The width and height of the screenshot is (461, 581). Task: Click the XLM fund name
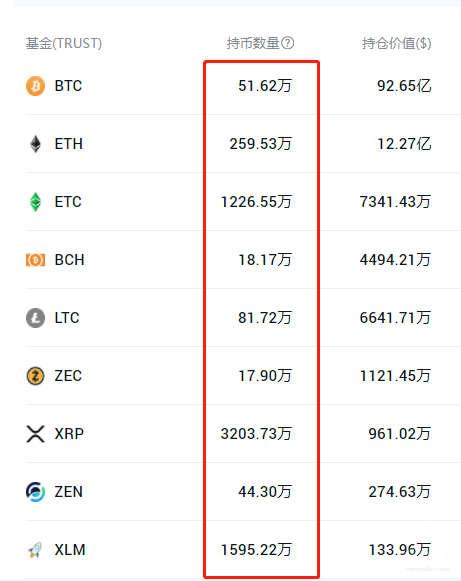(x=70, y=550)
